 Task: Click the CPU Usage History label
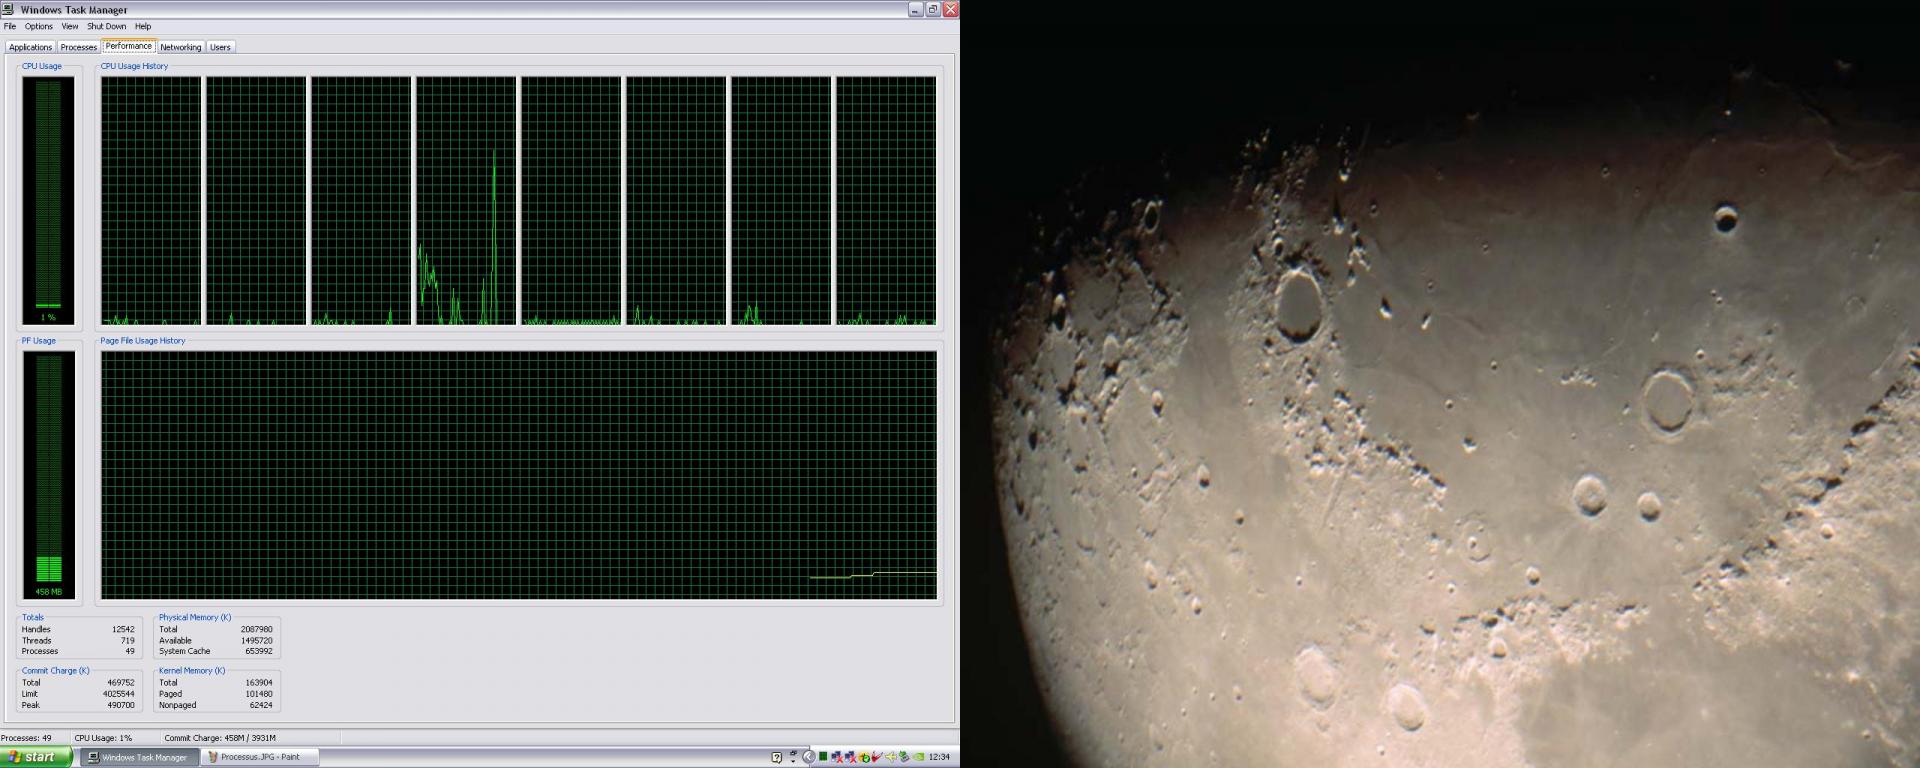[134, 66]
